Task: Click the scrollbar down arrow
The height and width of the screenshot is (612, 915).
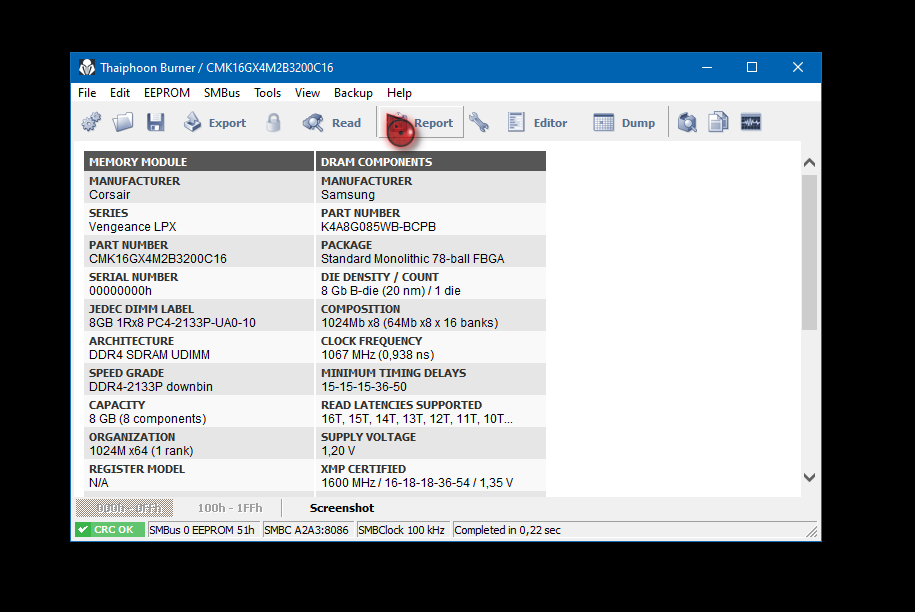Action: pos(809,477)
